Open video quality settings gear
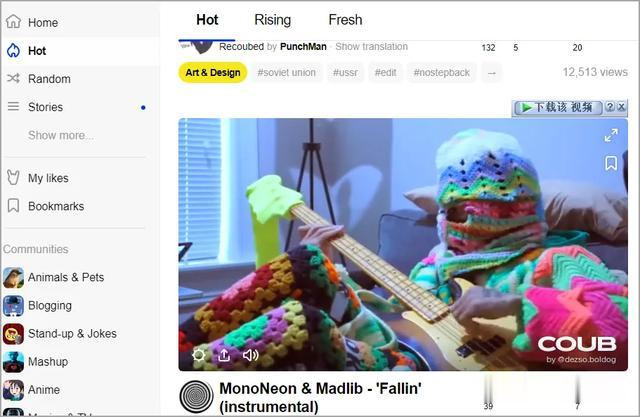The image size is (640, 417). pos(199,355)
